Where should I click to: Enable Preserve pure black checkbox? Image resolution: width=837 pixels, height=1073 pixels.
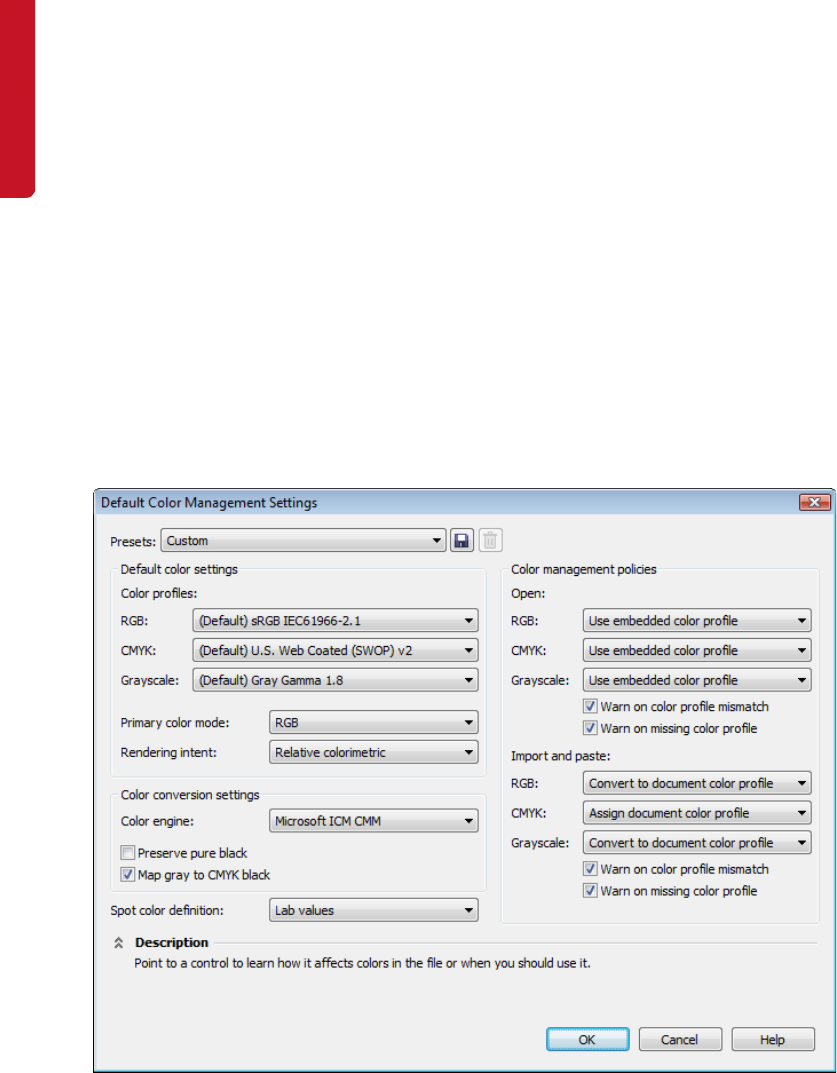tap(127, 853)
